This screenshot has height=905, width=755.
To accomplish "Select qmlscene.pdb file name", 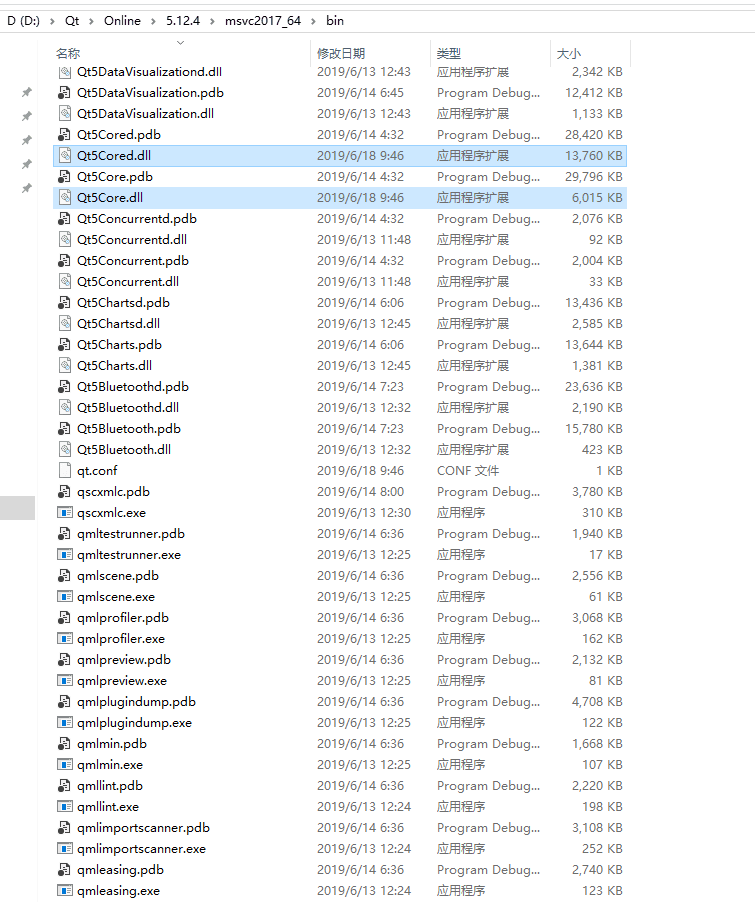I will point(118,576).
